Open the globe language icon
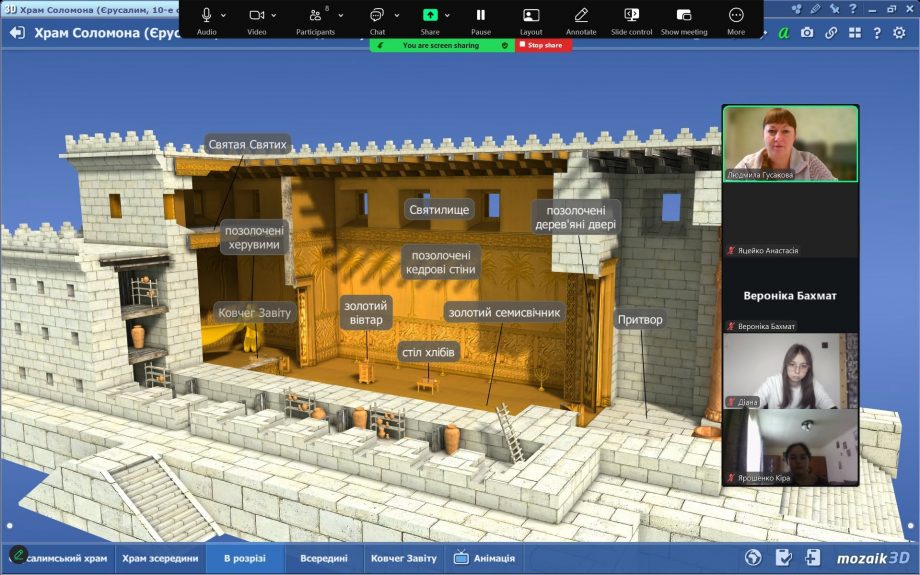Viewport: 920px width, 575px height. coord(753,557)
